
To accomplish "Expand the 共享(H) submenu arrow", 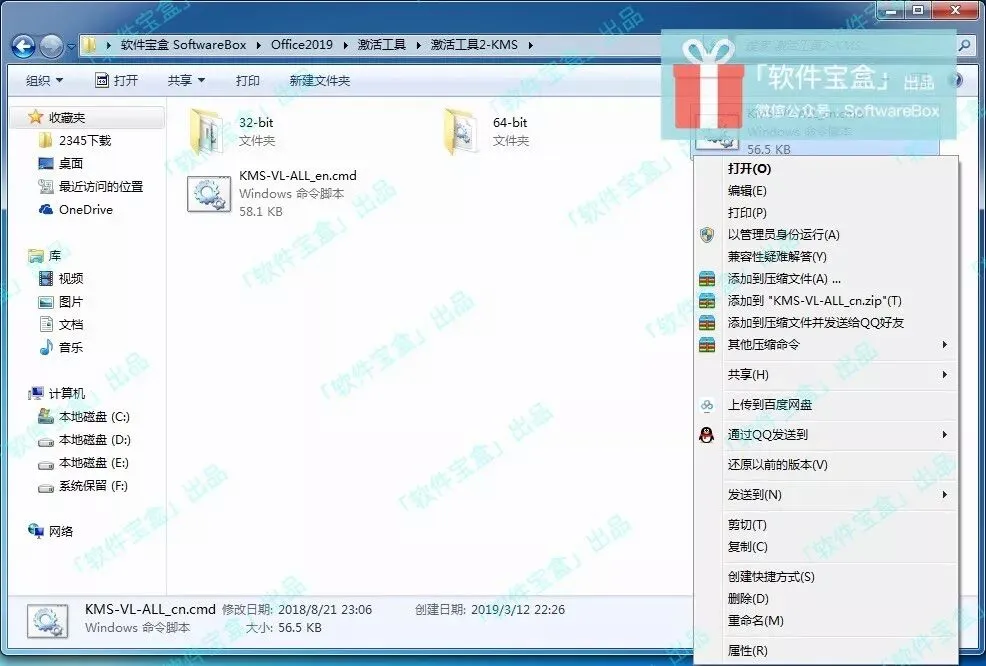I will point(944,375).
